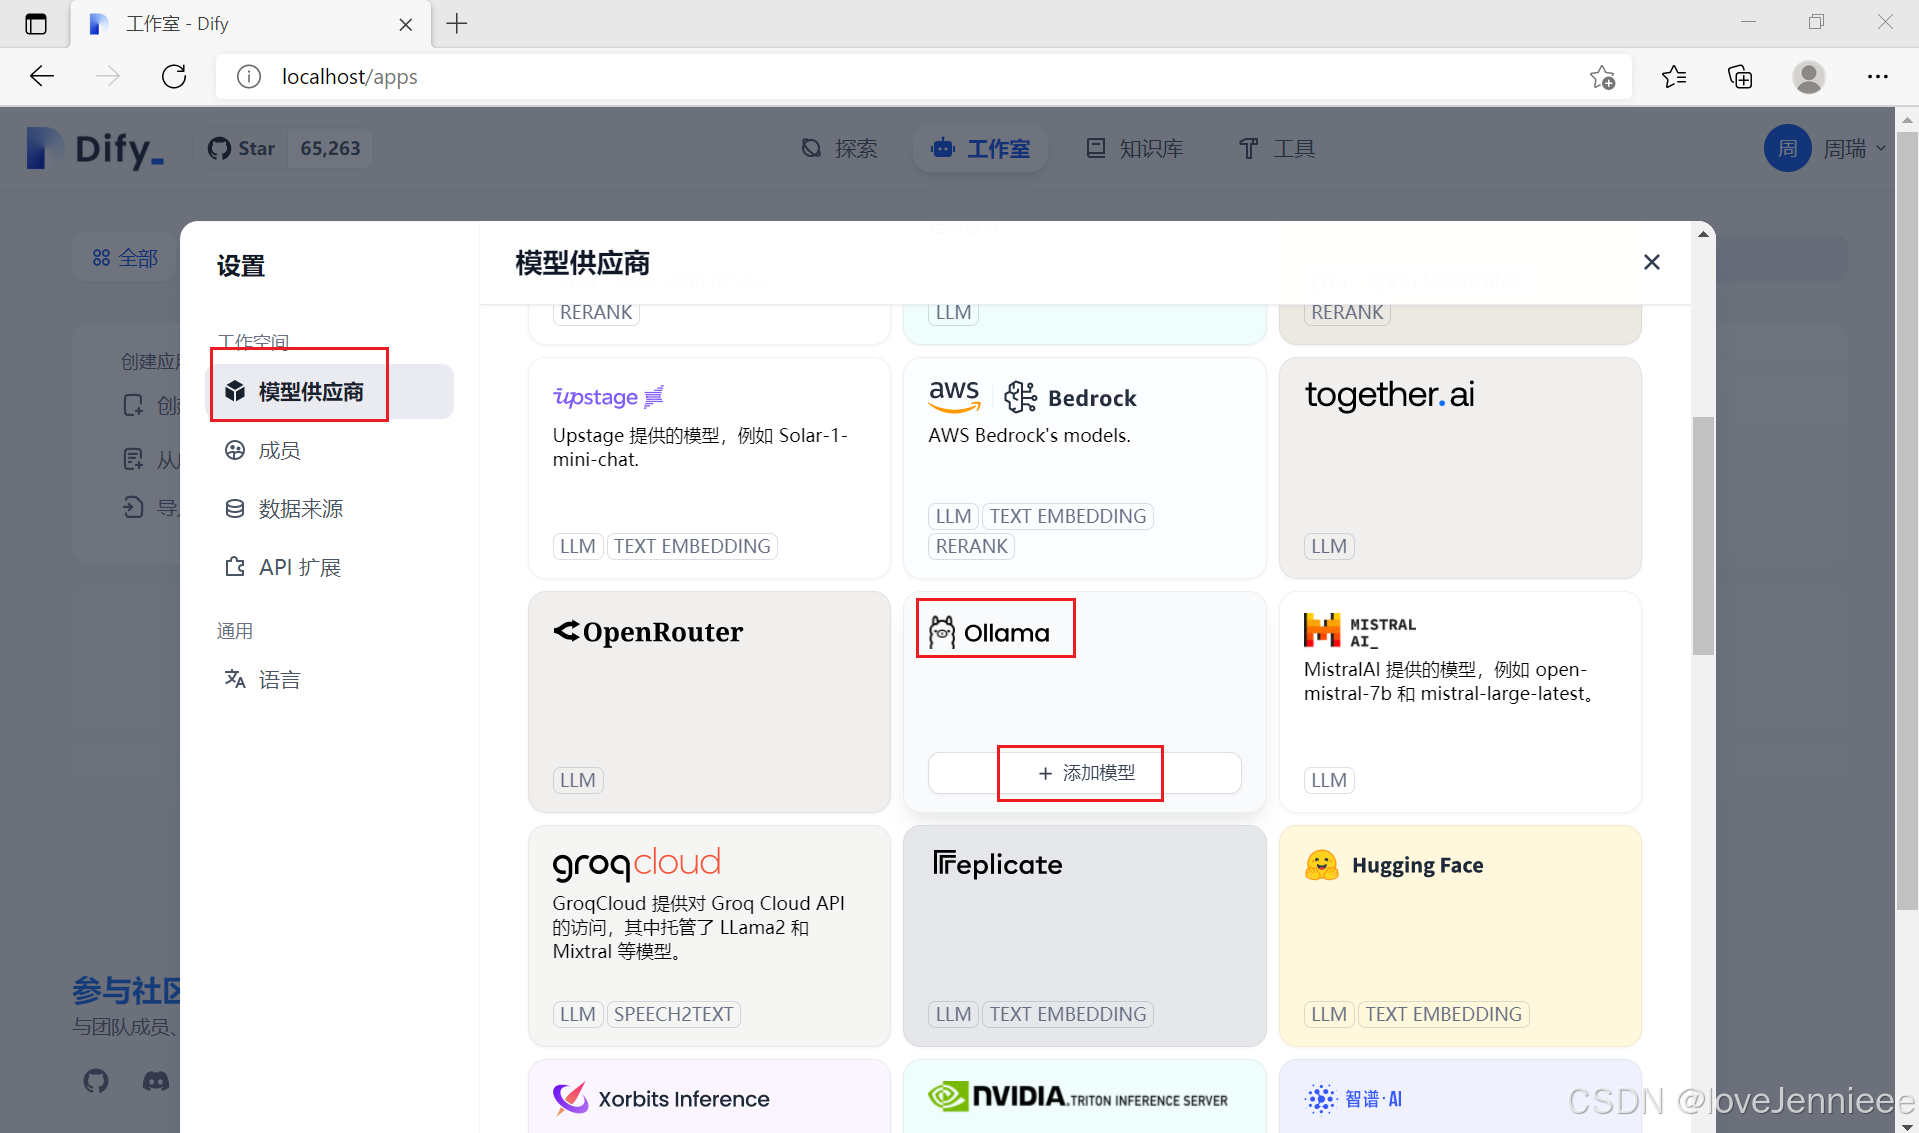Click the tab actions menu icon
Viewport: 1919px width, 1133px height.
[x=36, y=24]
